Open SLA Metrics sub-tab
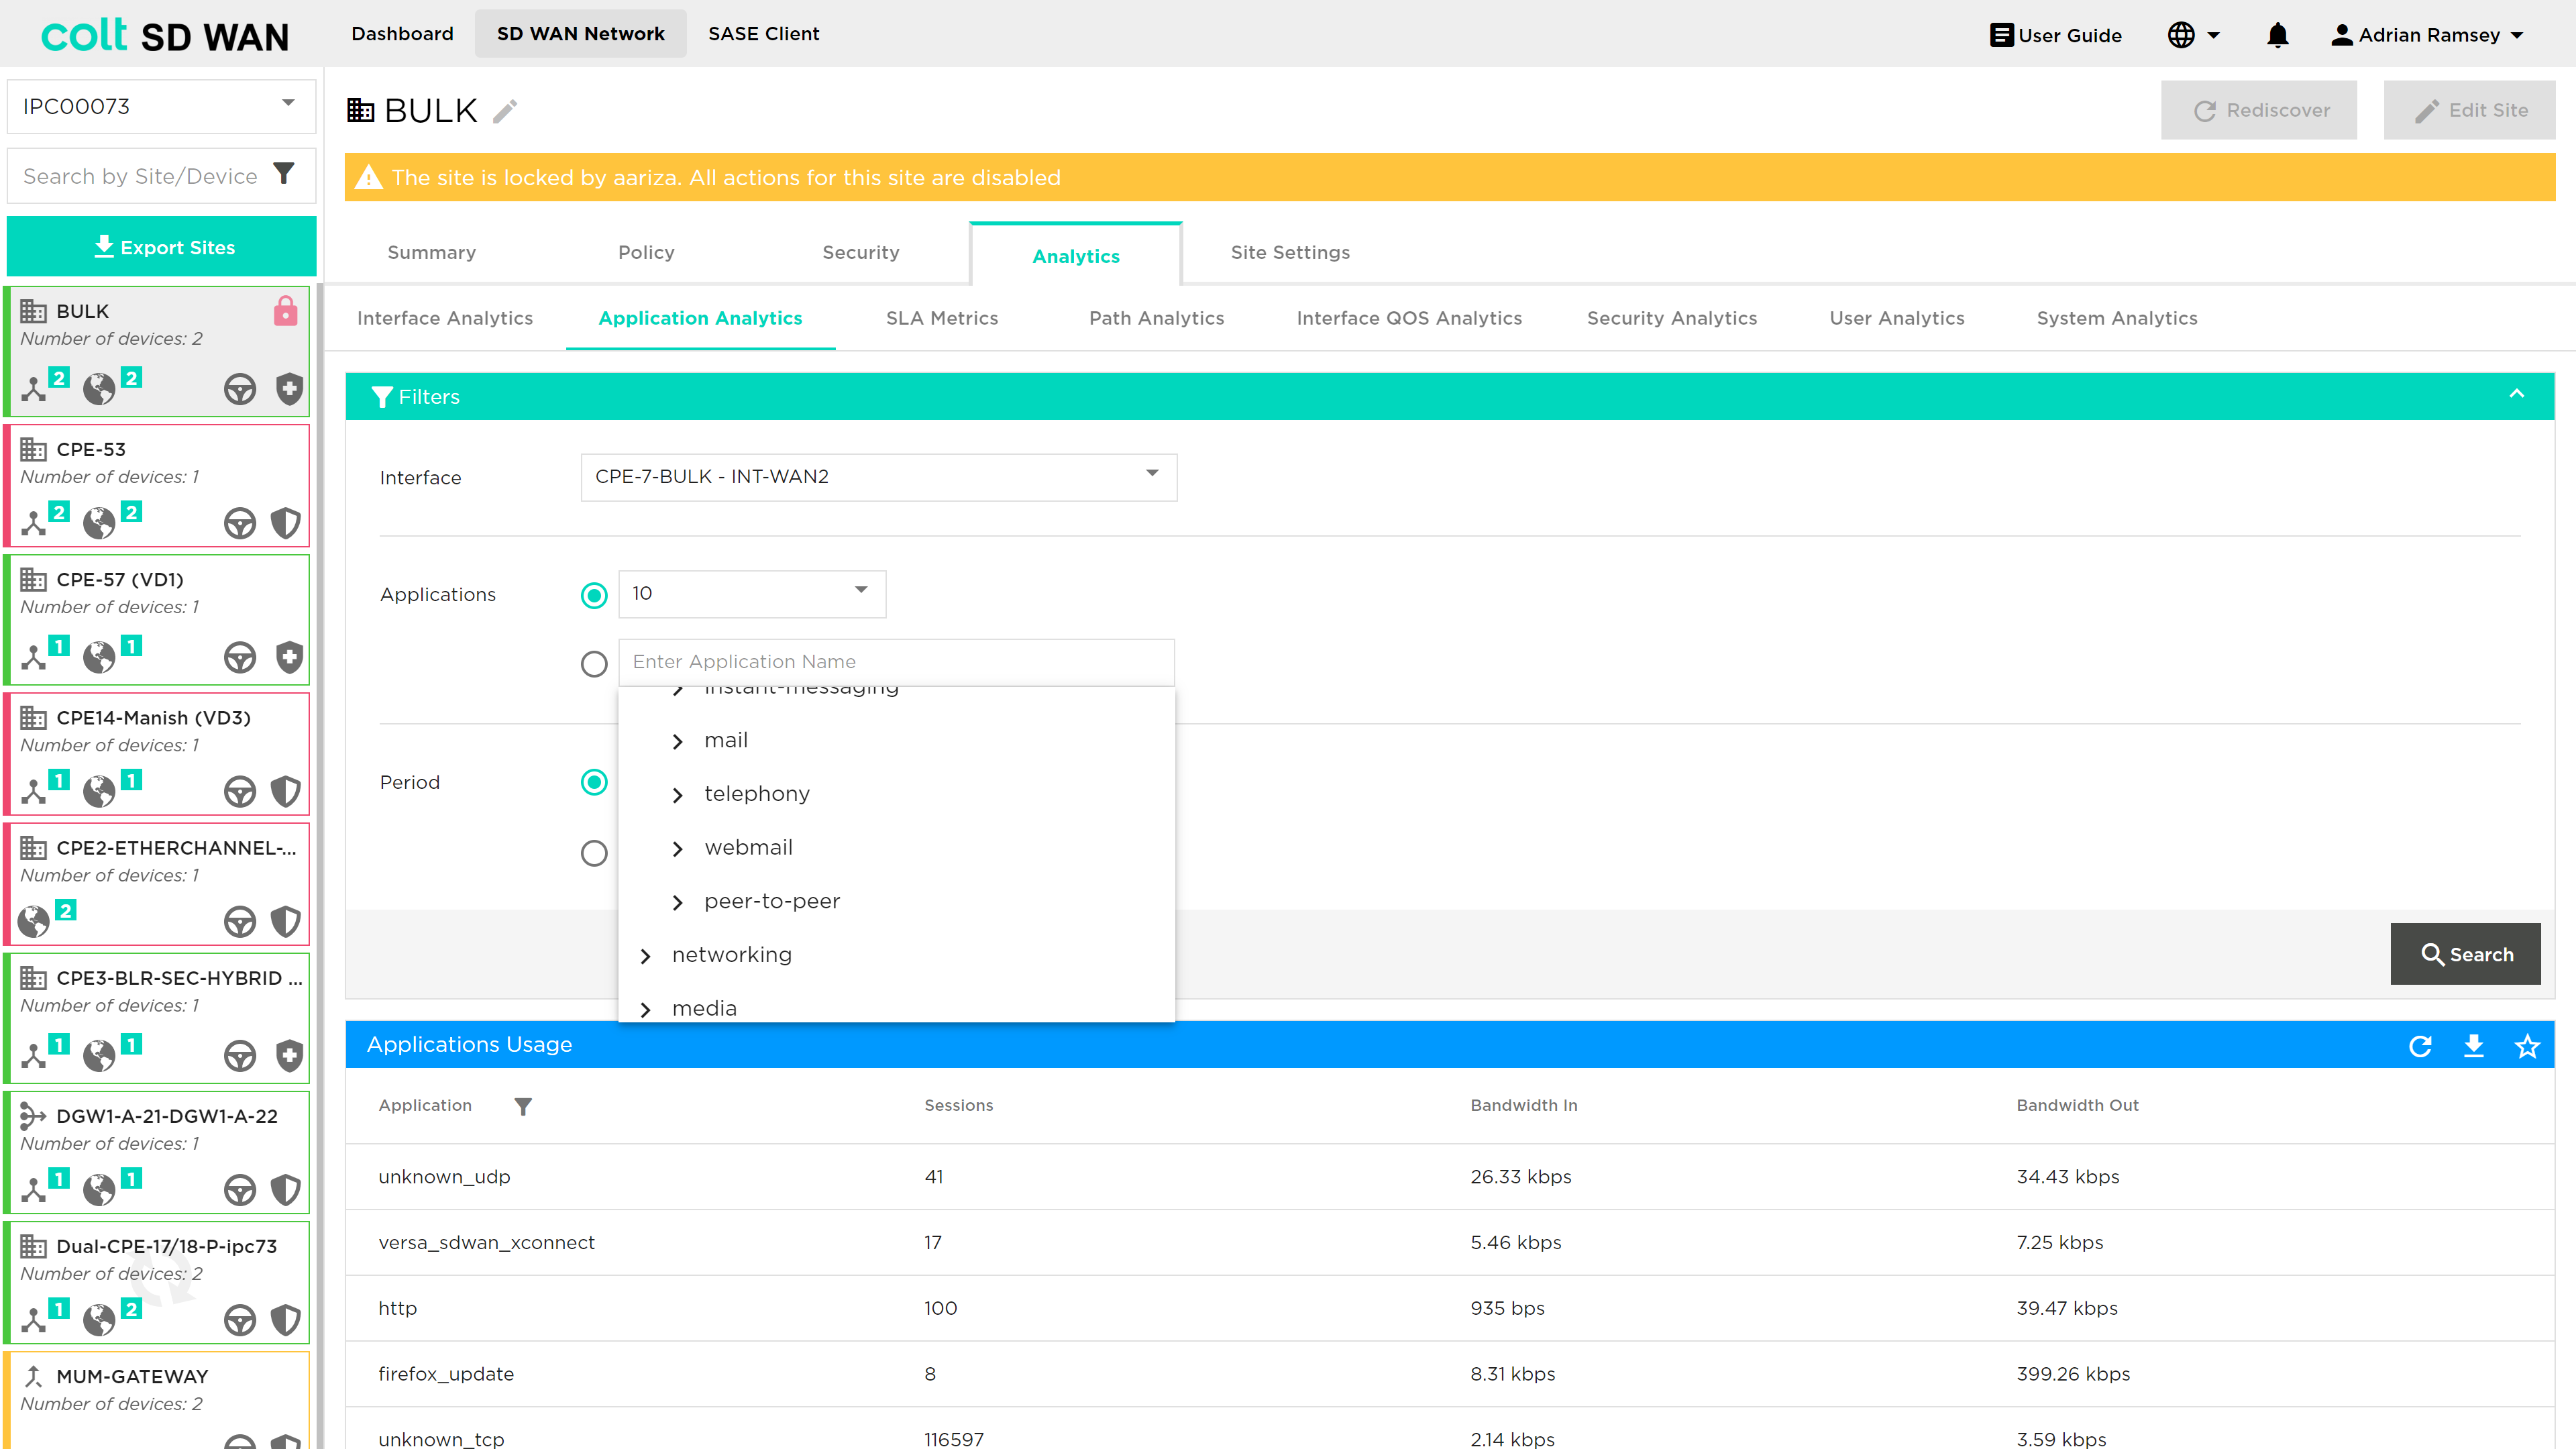Screen dimensions: 2576x1449 [942, 318]
